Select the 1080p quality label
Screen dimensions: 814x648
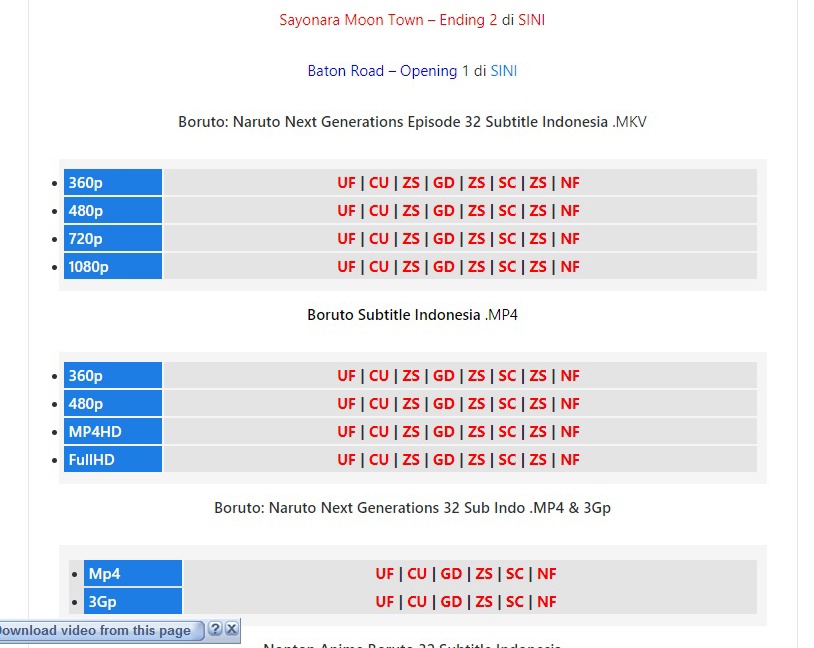coord(113,267)
